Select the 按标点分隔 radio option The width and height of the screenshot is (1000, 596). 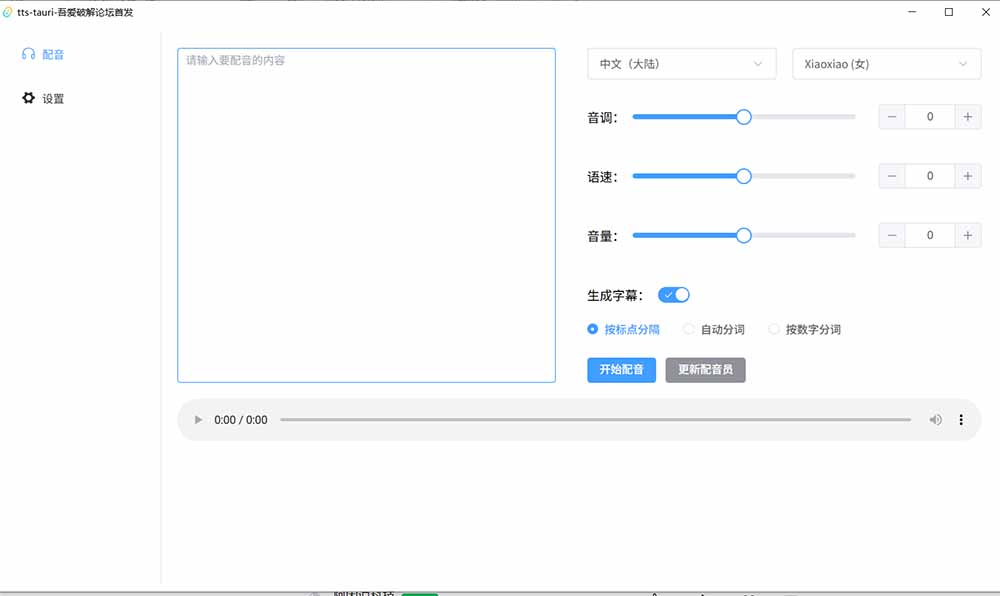coord(623,329)
